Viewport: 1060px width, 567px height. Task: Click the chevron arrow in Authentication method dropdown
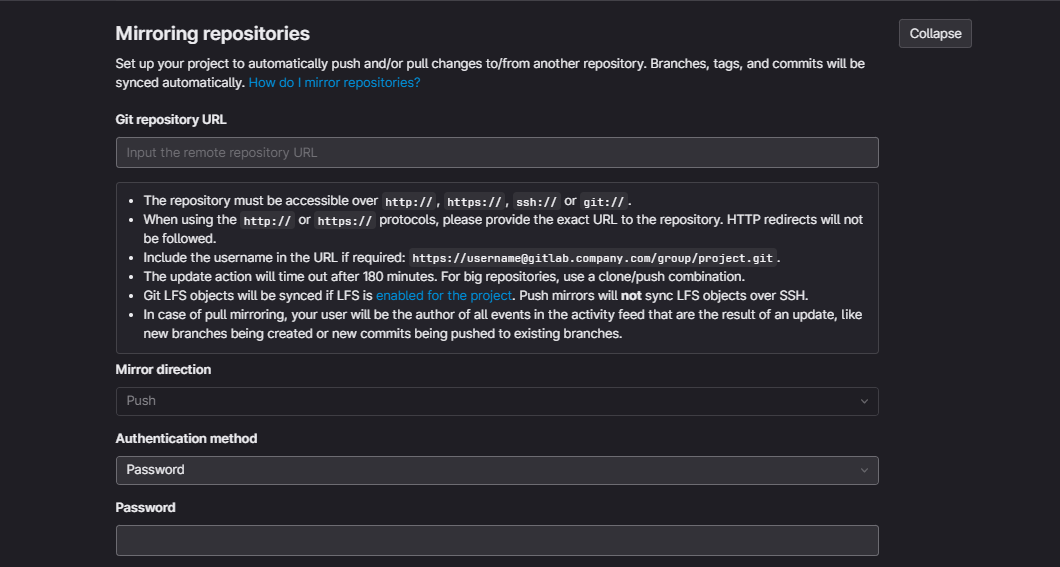pos(864,470)
